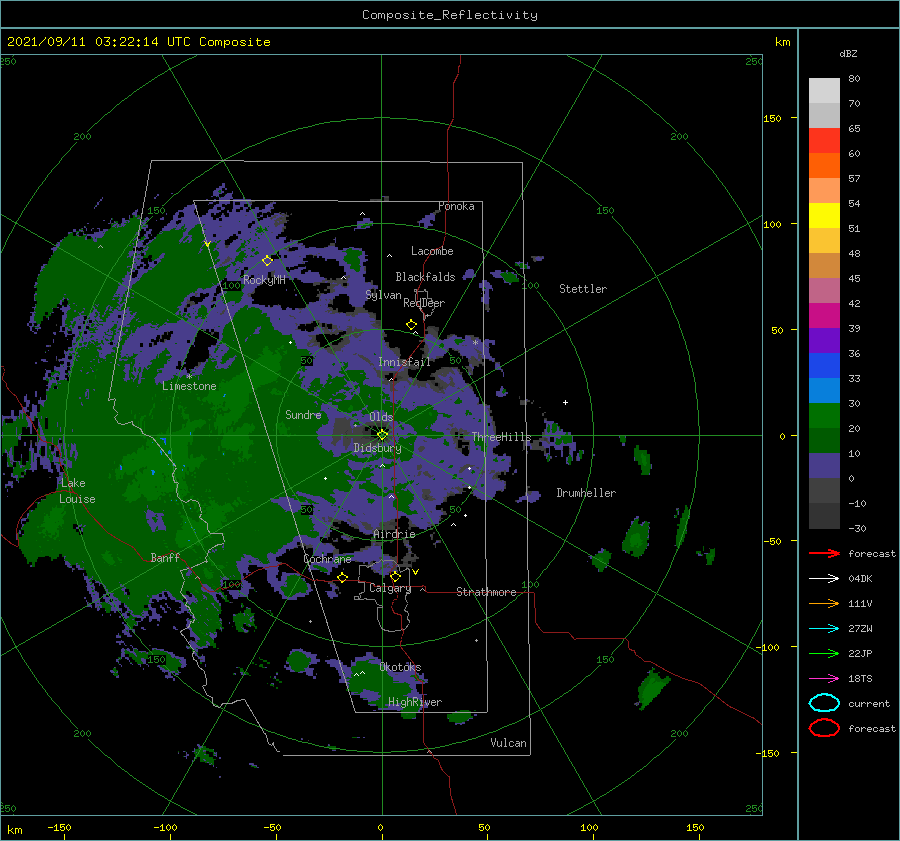Click the 'current' legend text

click(x=868, y=703)
